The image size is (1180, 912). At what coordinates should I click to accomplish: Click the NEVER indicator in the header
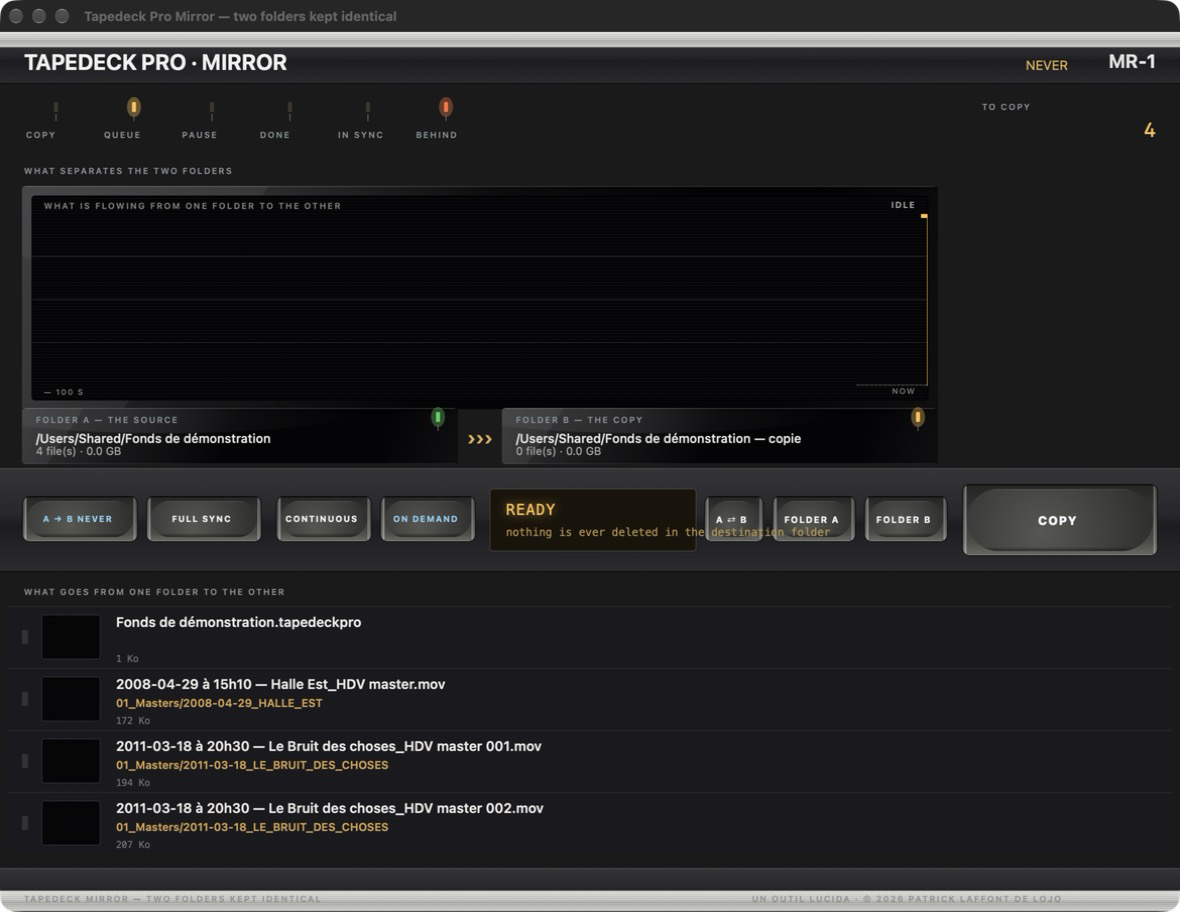point(1046,65)
